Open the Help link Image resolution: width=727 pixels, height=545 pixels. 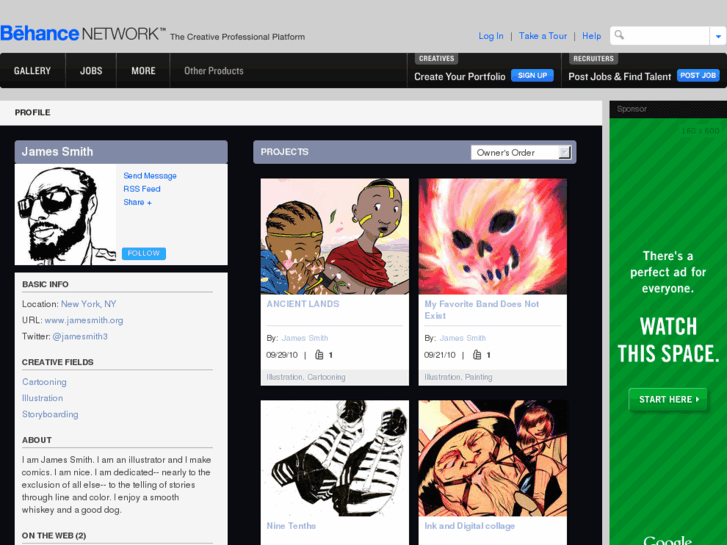pyautogui.click(x=591, y=36)
